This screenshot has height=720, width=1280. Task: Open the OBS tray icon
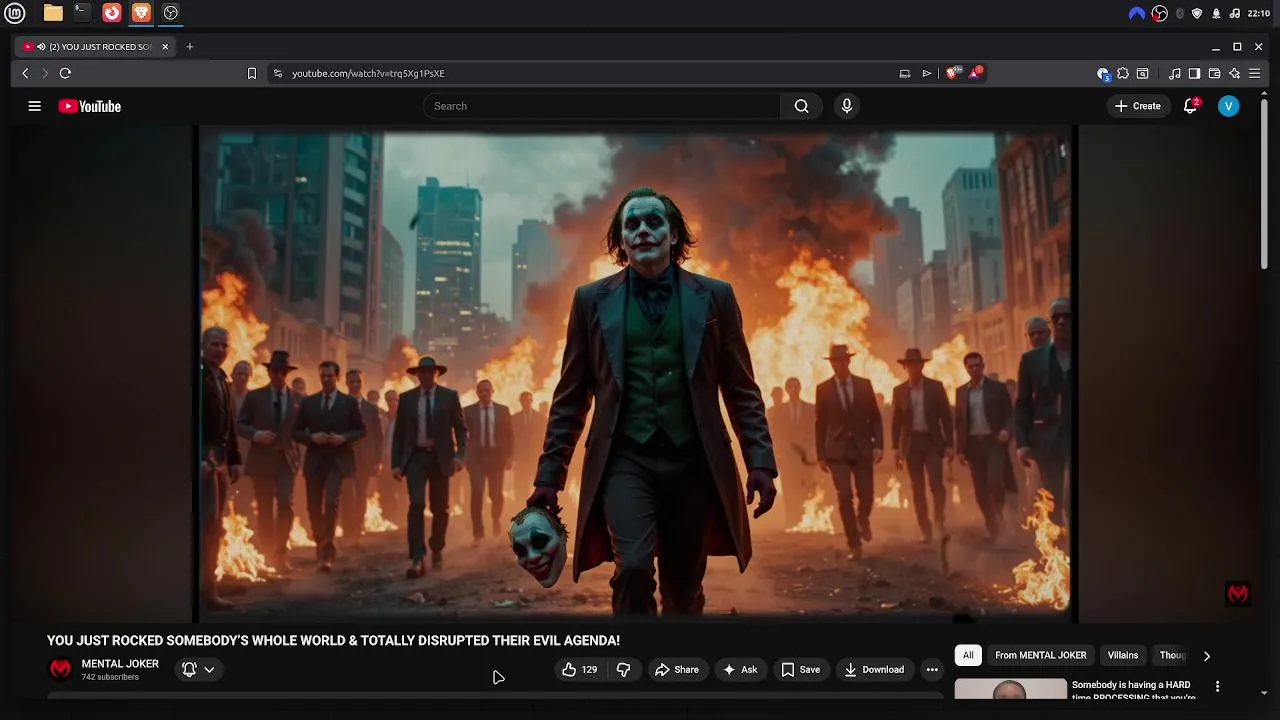click(x=1159, y=13)
